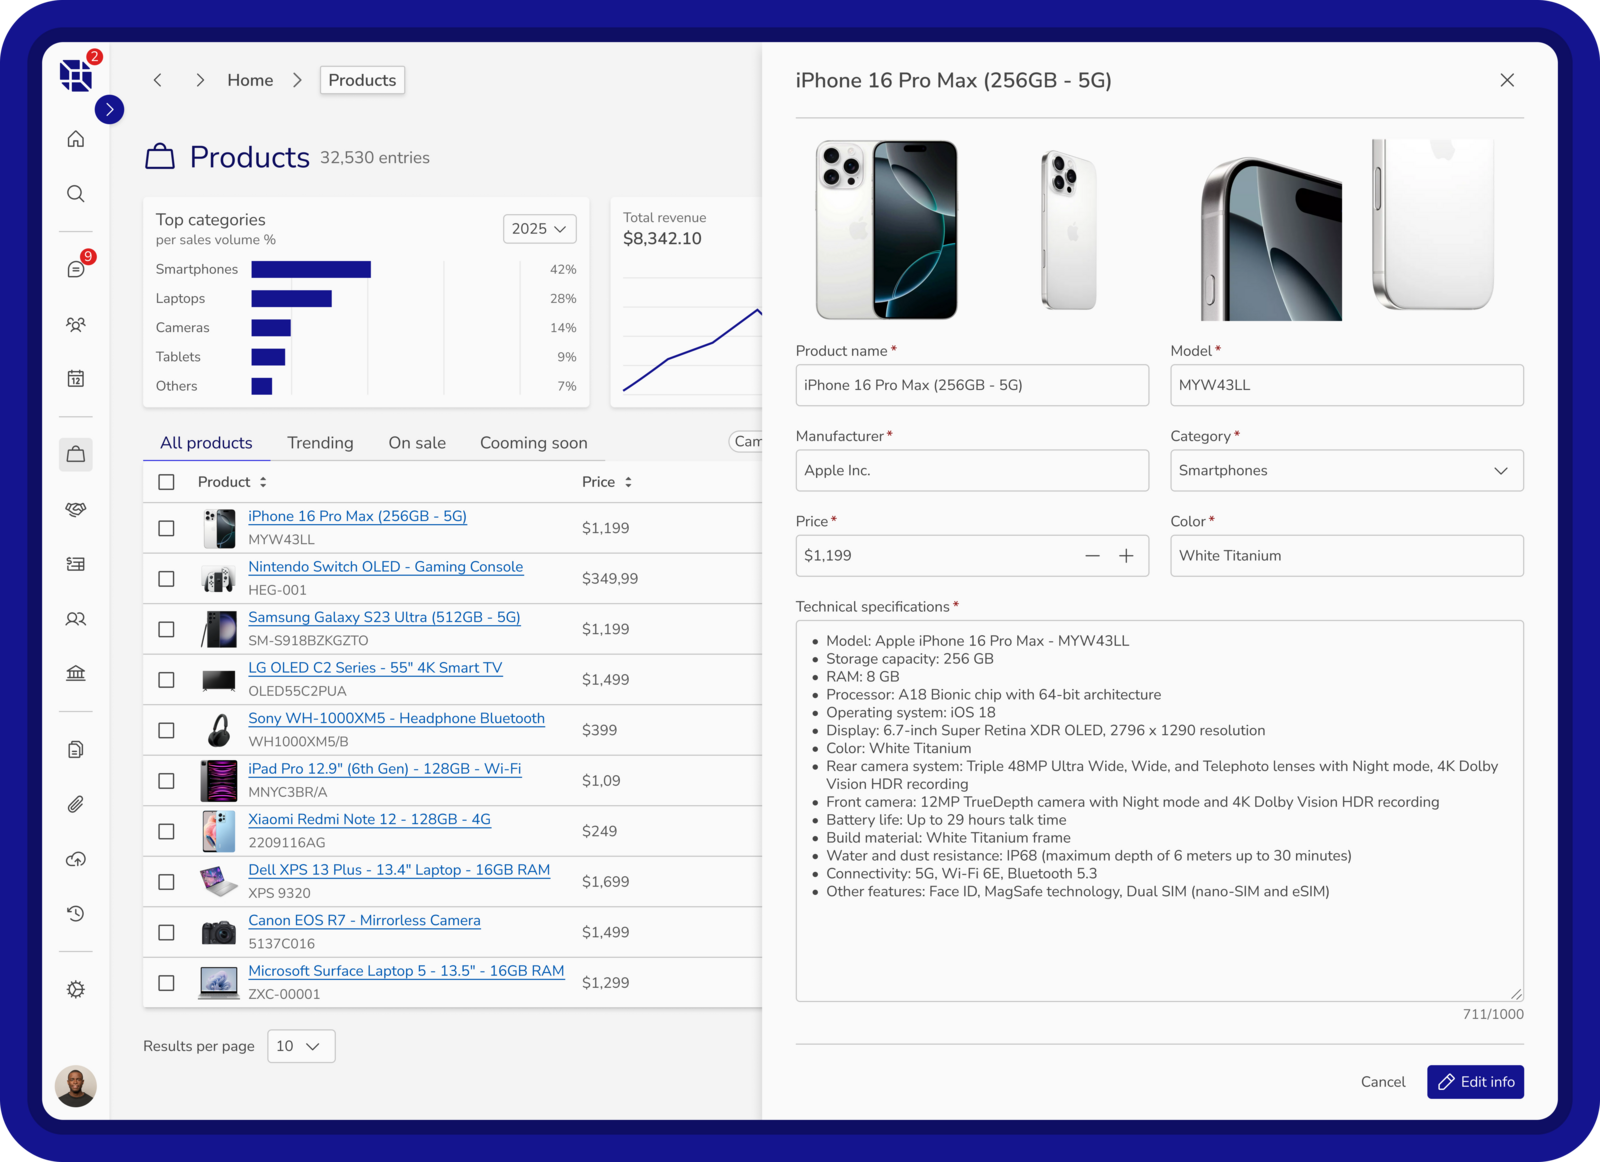Image resolution: width=1600 pixels, height=1162 pixels.
Task: Open messages icon with 9 badge
Action: pos(76,269)
